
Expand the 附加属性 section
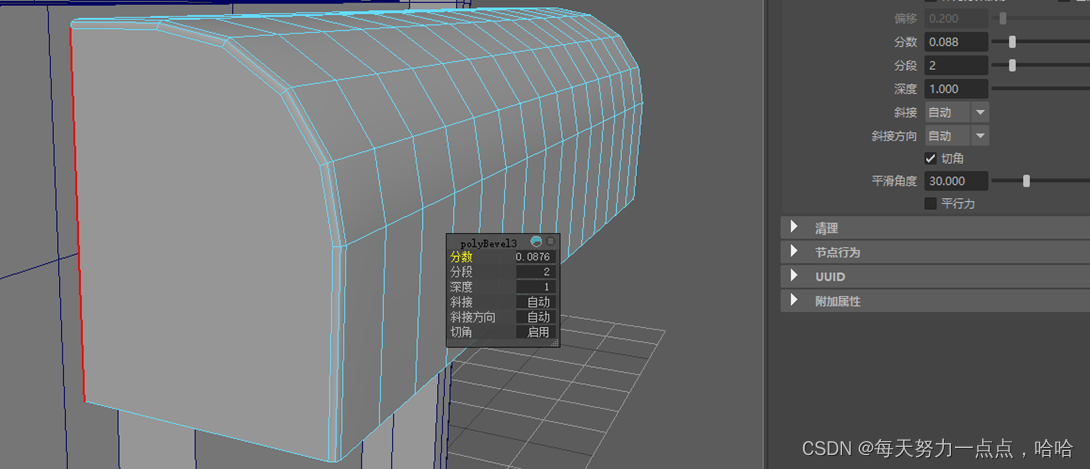(935, 302)
